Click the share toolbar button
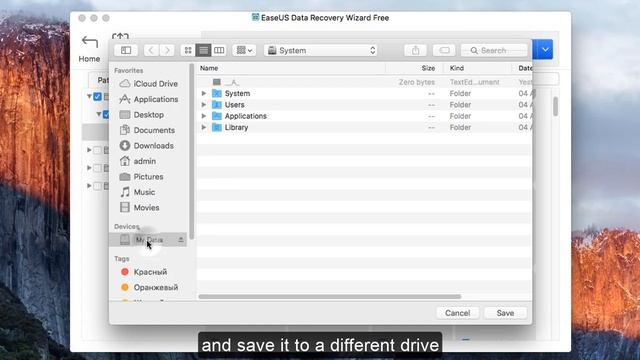This screenshot has width=640, height=360. pos(416,50)
